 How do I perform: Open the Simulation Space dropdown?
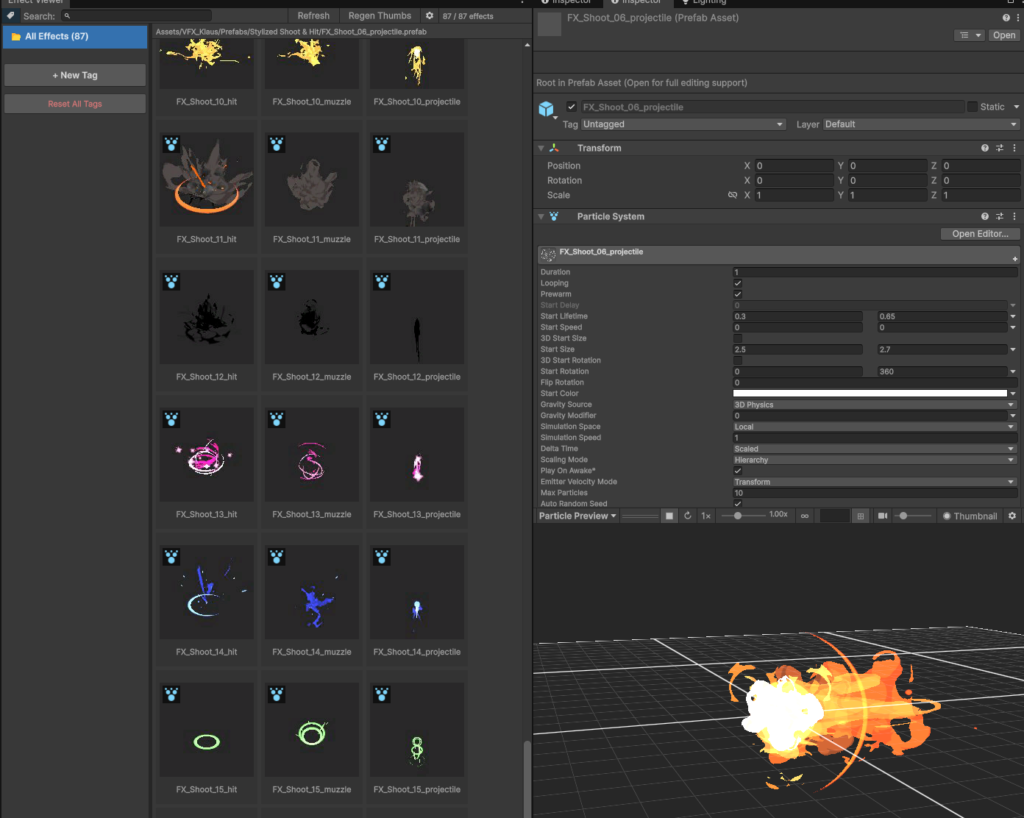875,427
